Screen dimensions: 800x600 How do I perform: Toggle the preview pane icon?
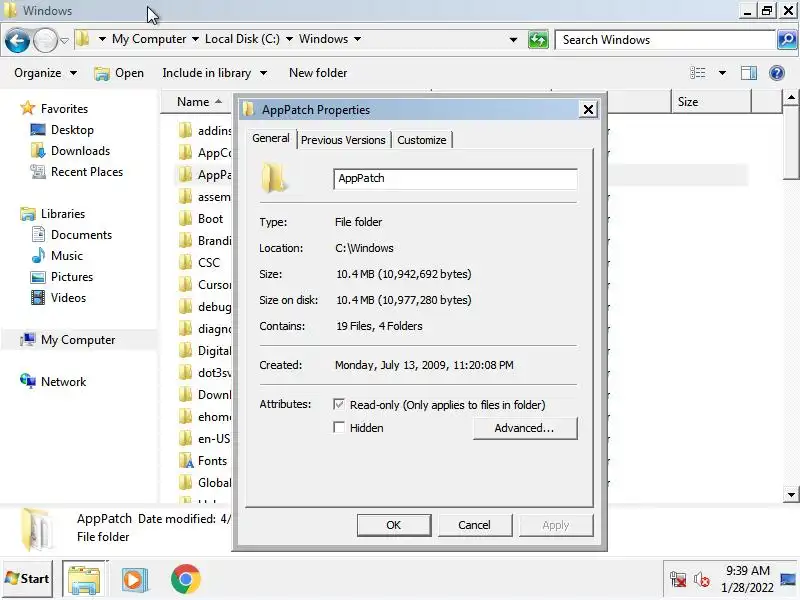[748, 73]
